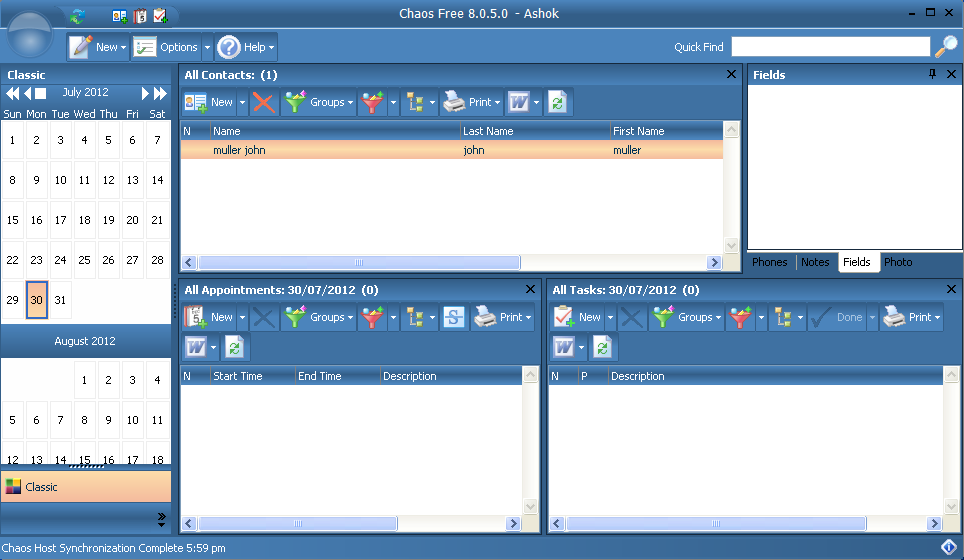964x560 pixels.
Task: Click tasks tree layout icon
Action: [783, 317]
